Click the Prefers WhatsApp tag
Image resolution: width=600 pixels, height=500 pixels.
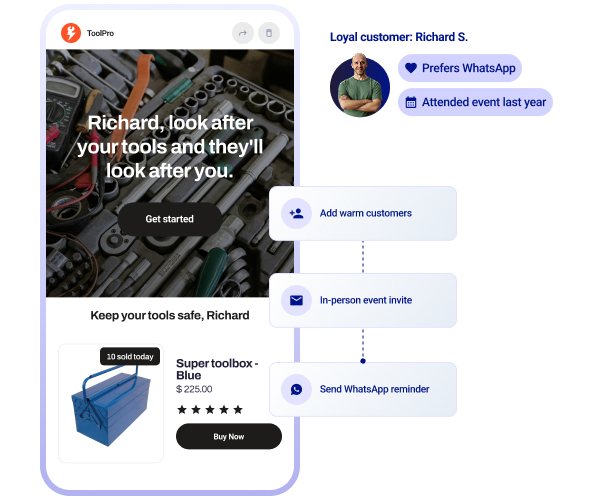(x=460, y=68)
